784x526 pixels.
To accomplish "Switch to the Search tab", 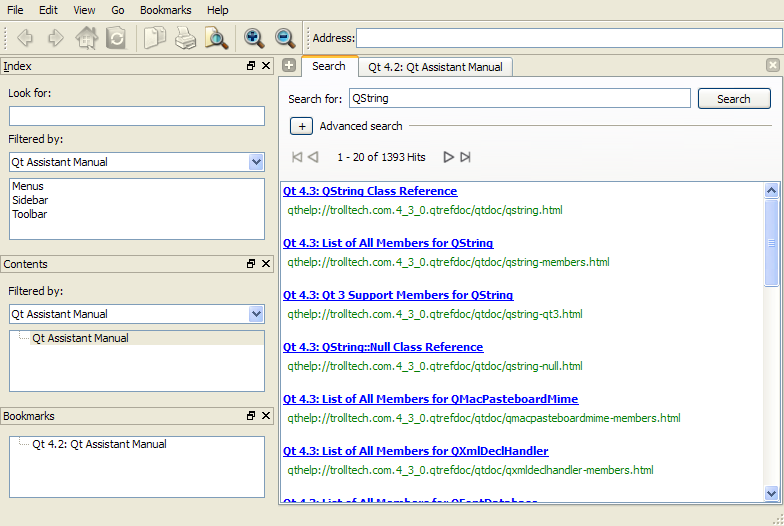I will (x=329, y=66).
